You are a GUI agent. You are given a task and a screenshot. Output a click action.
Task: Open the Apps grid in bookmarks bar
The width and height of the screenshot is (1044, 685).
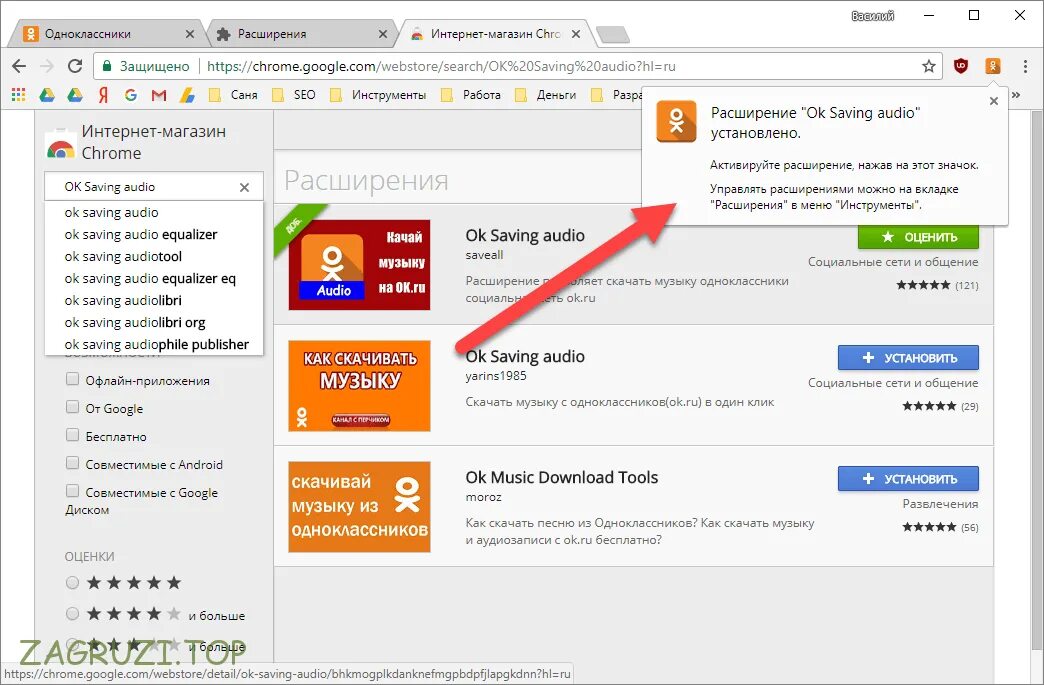point(19,95)
